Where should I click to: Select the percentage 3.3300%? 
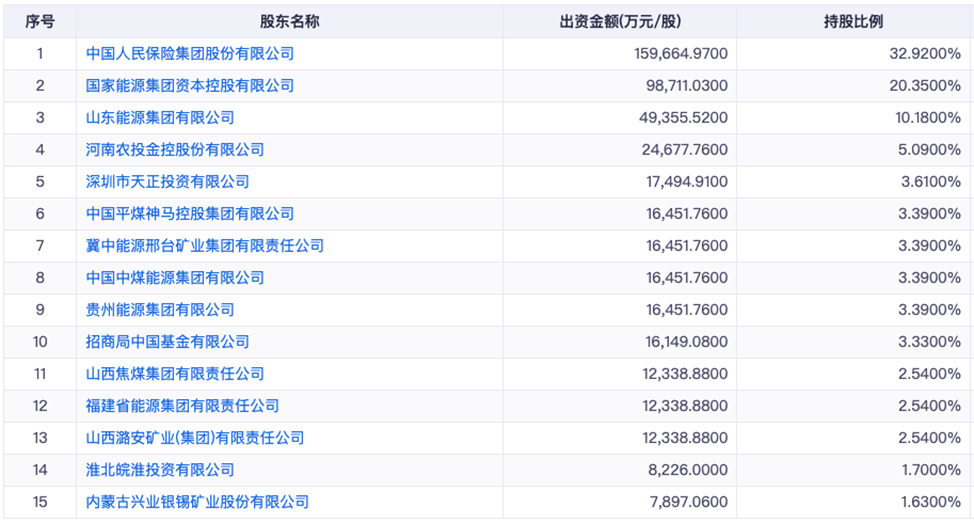click(x=930, y=342)
